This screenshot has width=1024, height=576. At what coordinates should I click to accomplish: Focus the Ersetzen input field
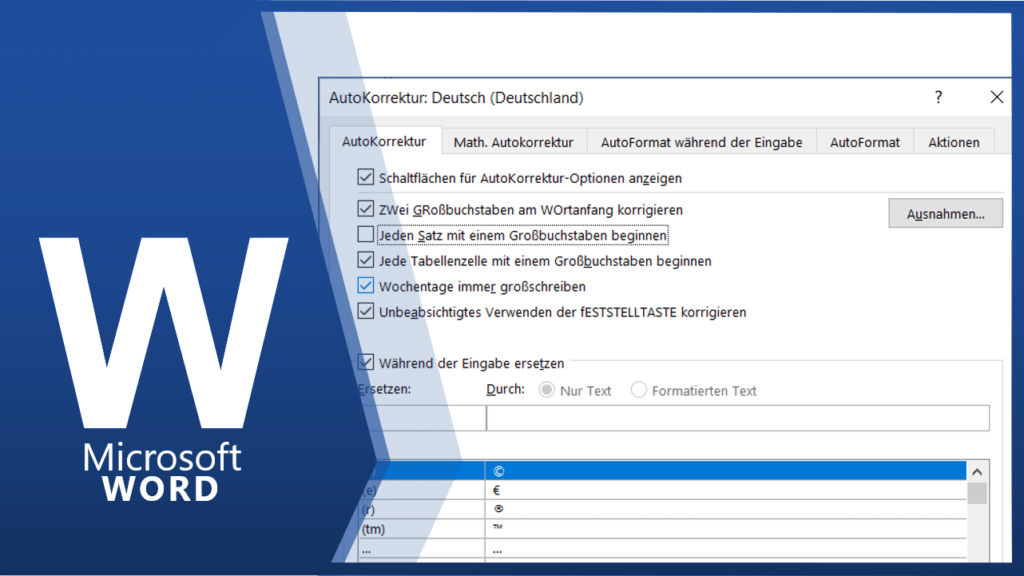tap(422, 418)
